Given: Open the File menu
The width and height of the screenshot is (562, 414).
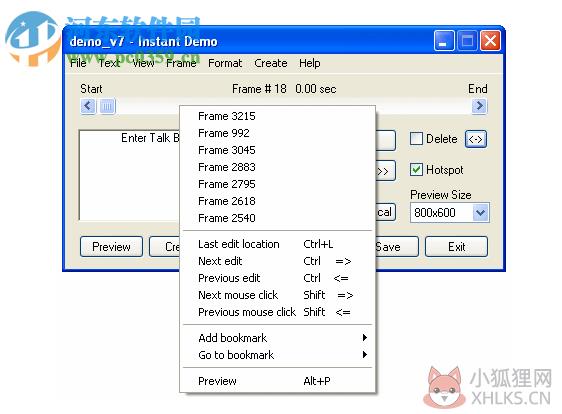Looking at the screenshot, I should [78, 63].
